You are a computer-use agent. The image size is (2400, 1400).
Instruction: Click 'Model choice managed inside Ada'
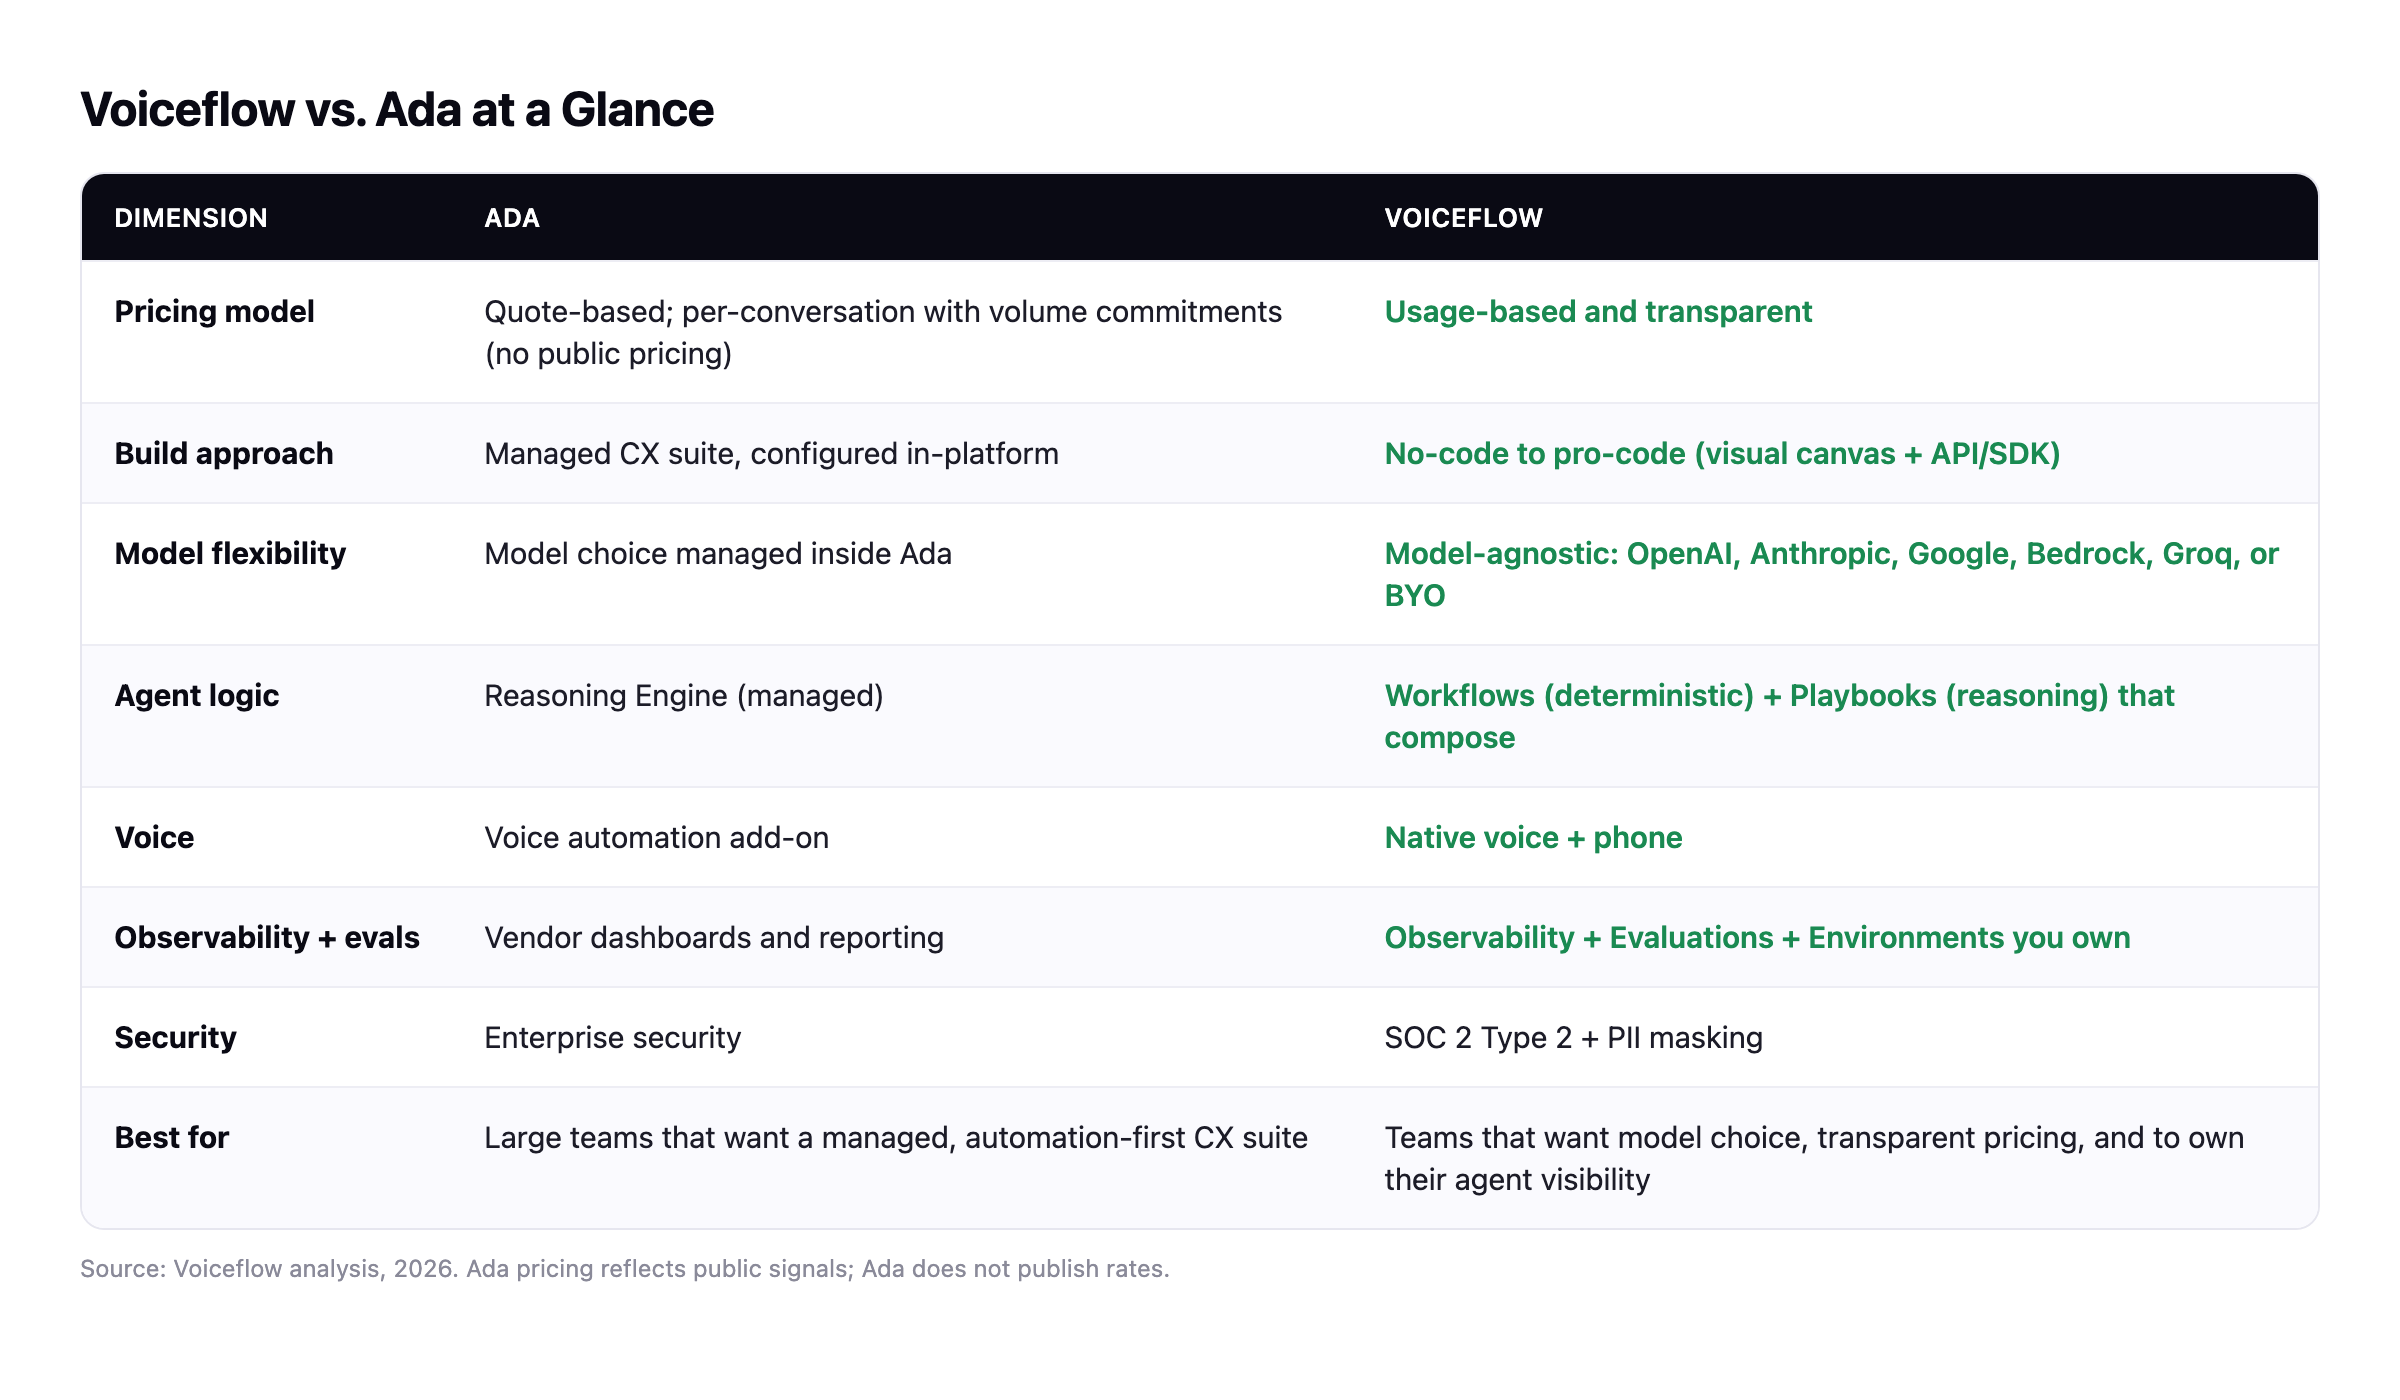tap(718, 554)
